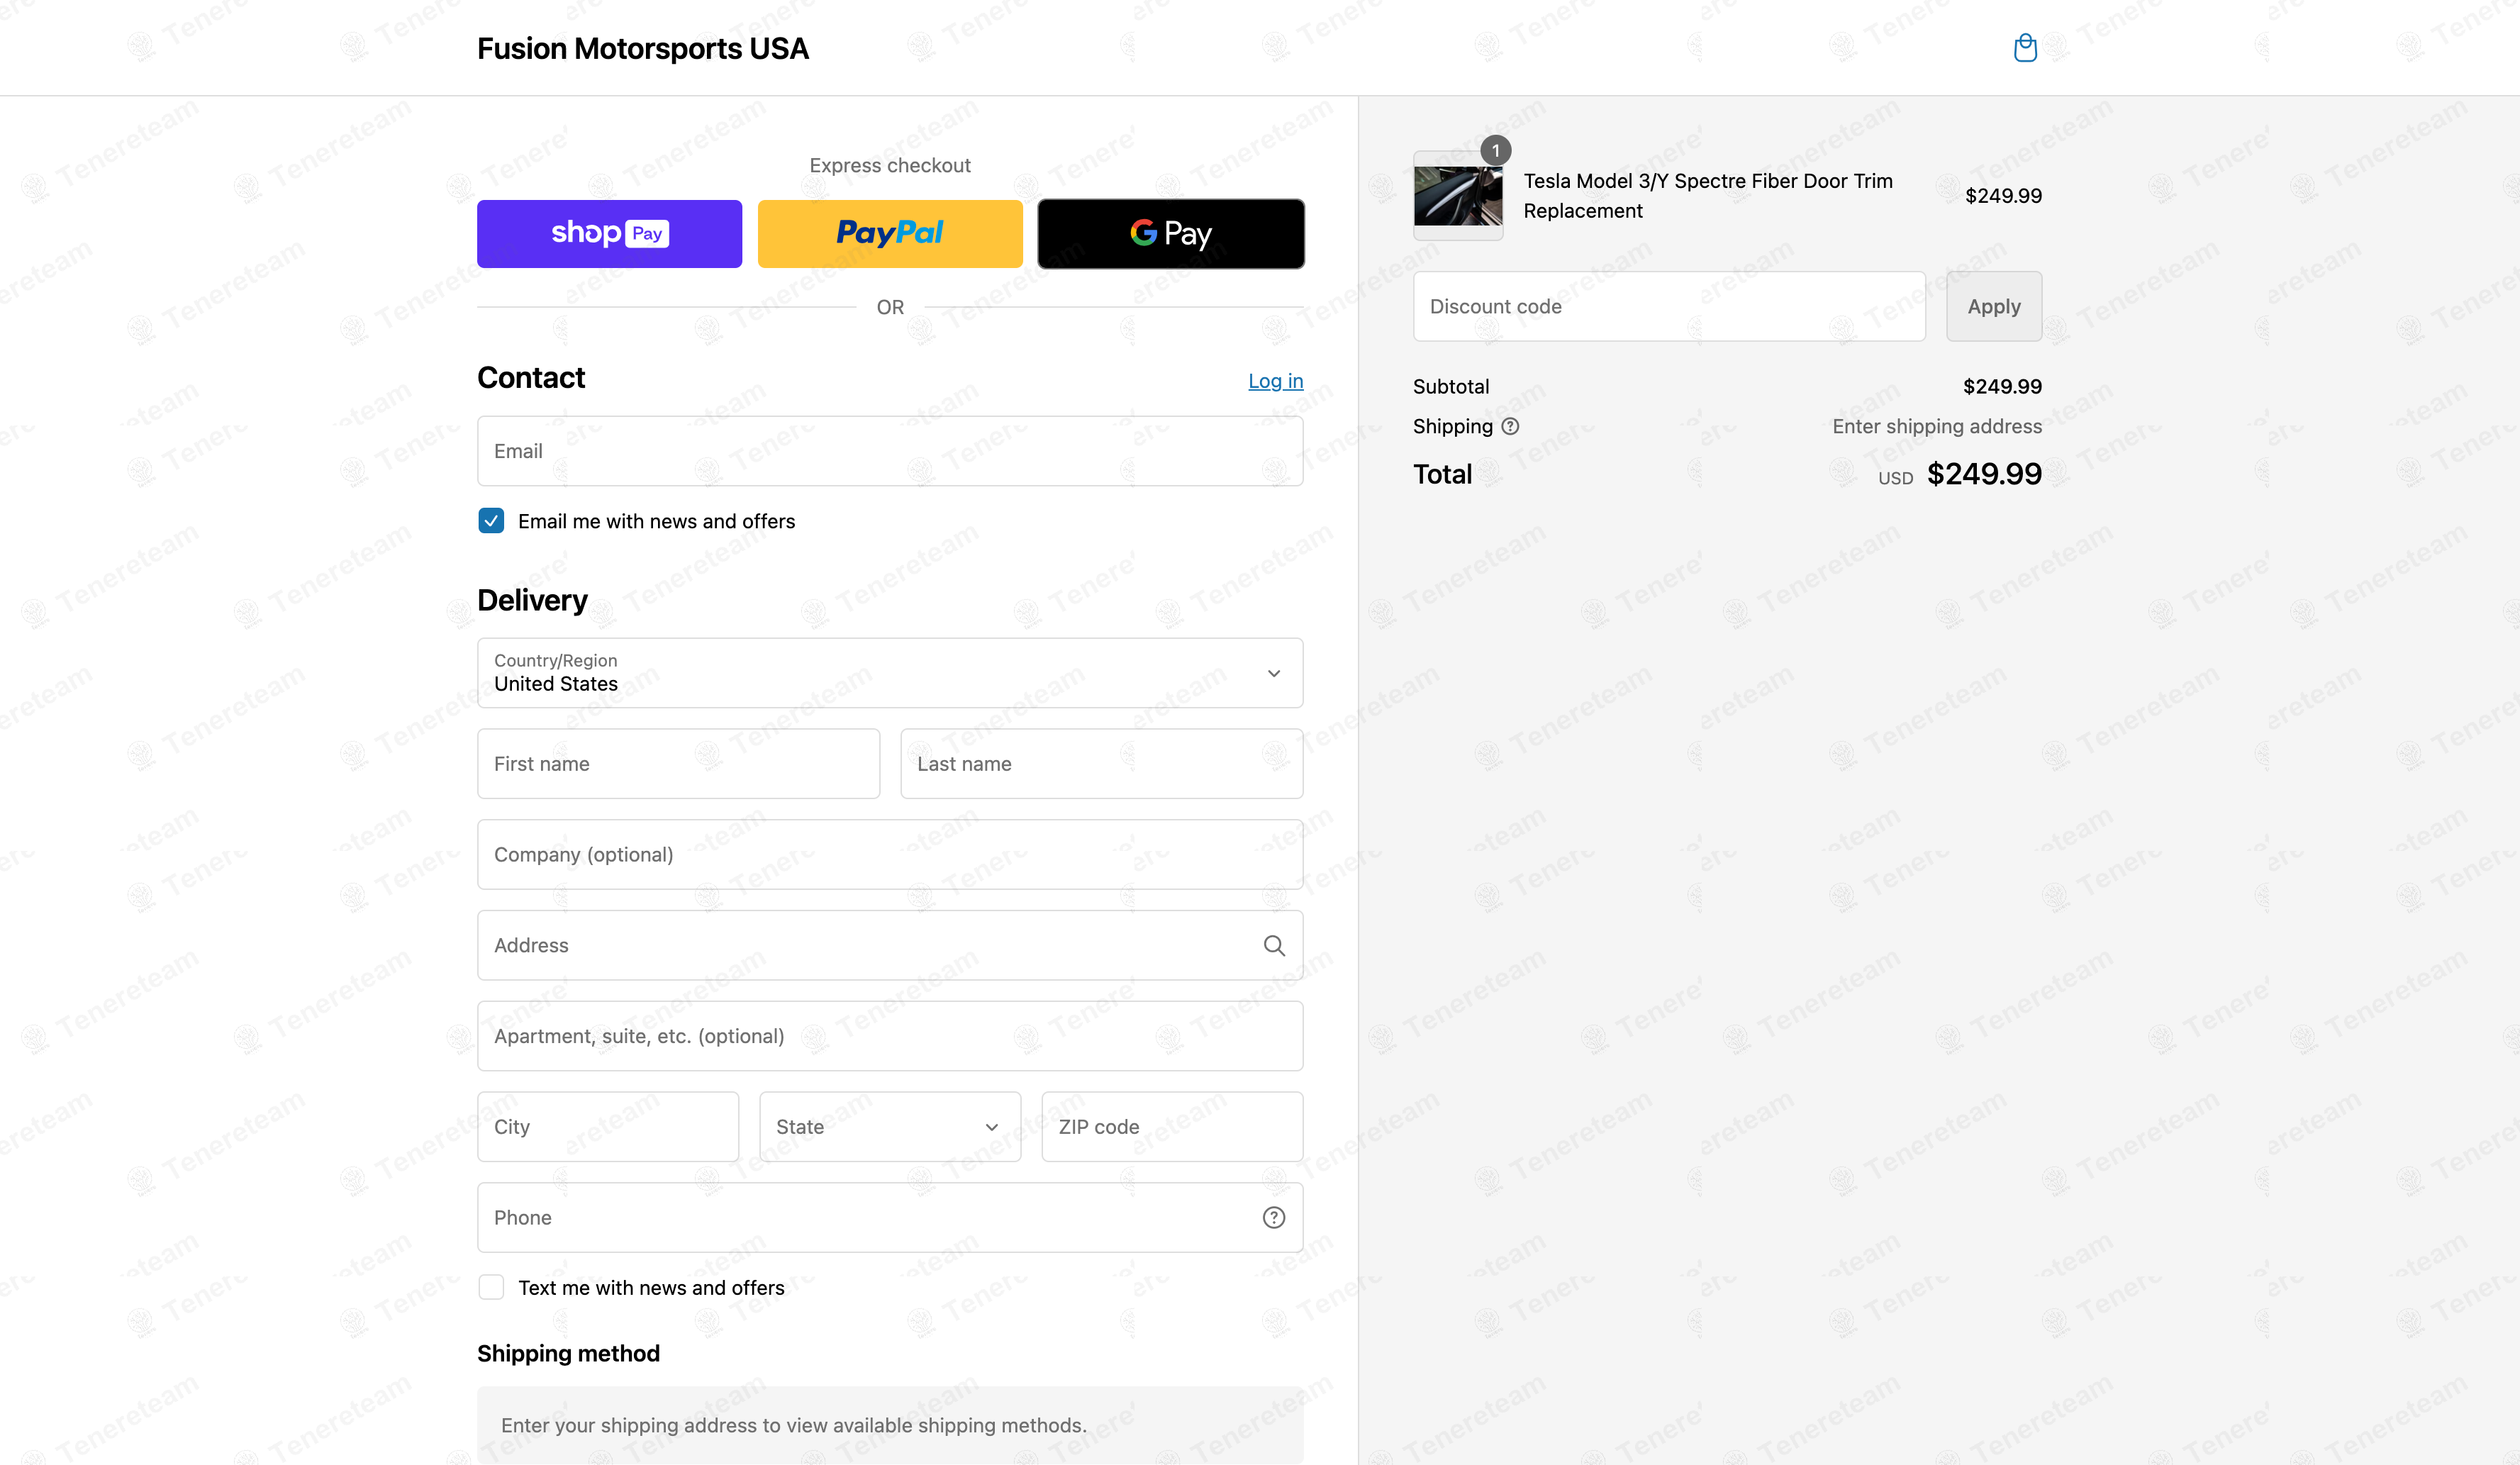
Task: Click the address search magnifier icon
Action: [x=1274, y=945]
